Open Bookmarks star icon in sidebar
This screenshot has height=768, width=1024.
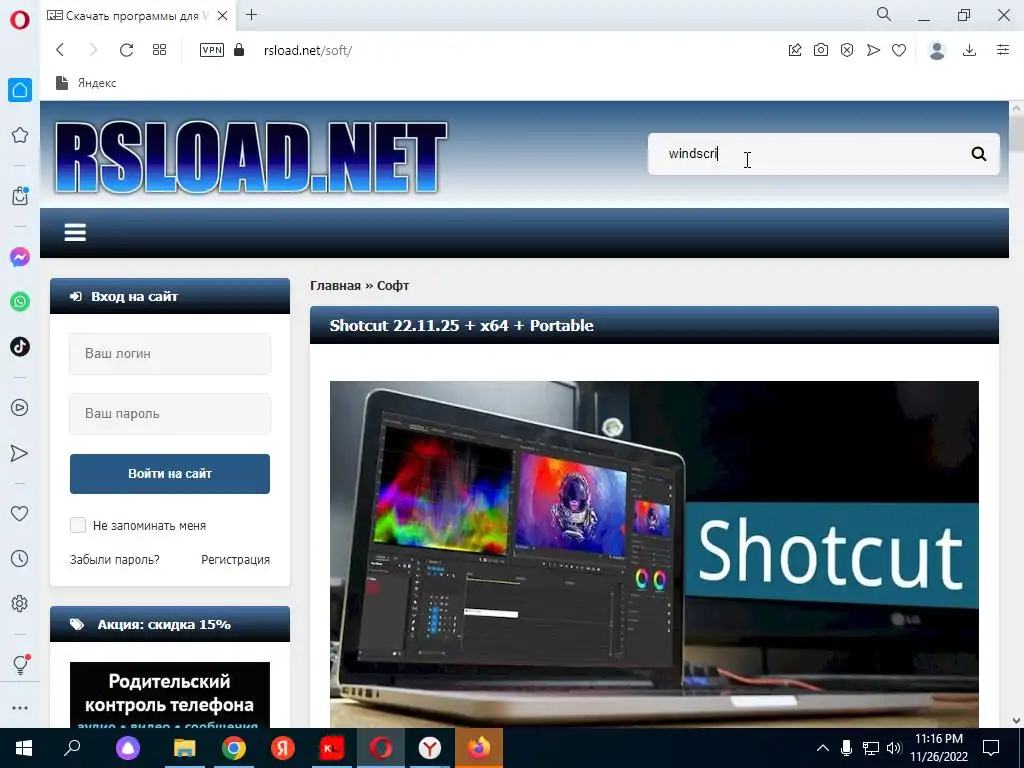(20, 135)
